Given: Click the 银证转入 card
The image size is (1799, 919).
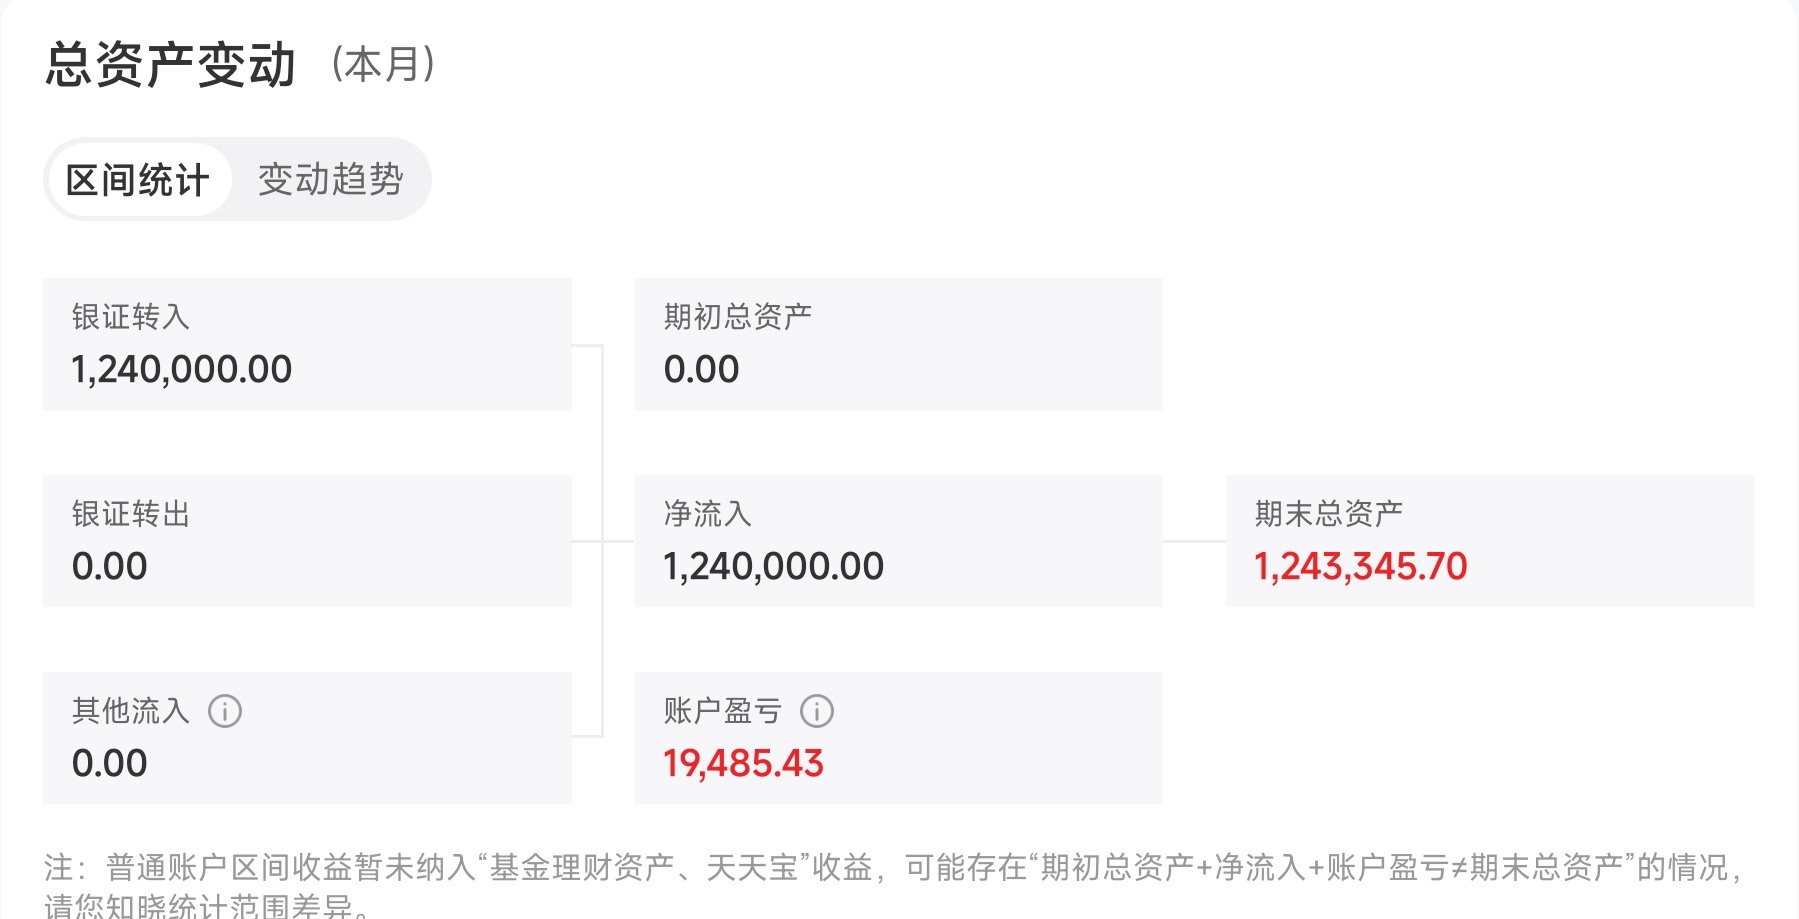Looking at the screenshot, I should click(307, 344).
